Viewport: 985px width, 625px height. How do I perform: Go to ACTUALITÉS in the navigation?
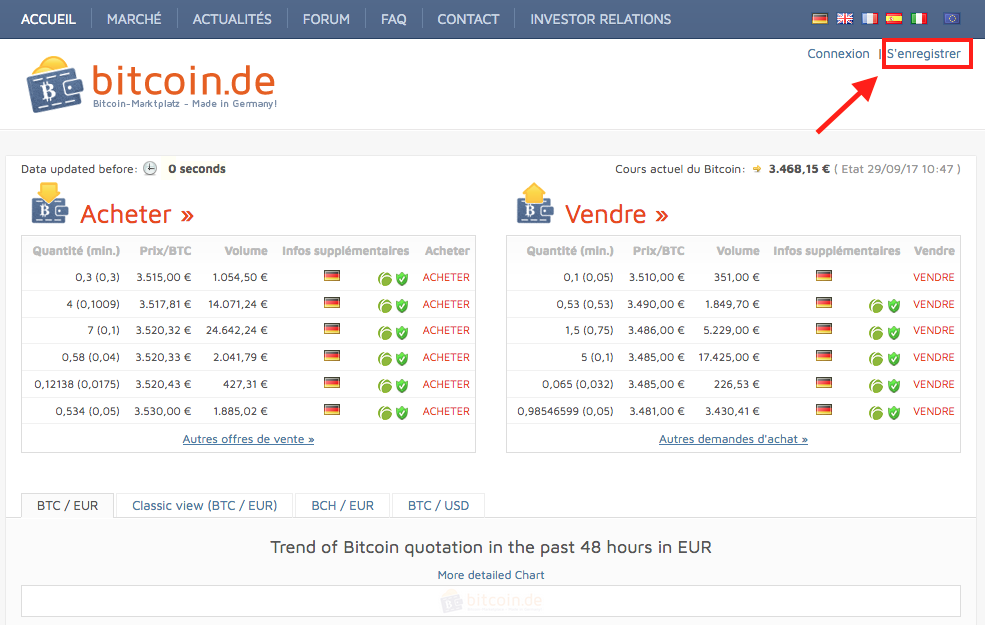click(232, 19)
